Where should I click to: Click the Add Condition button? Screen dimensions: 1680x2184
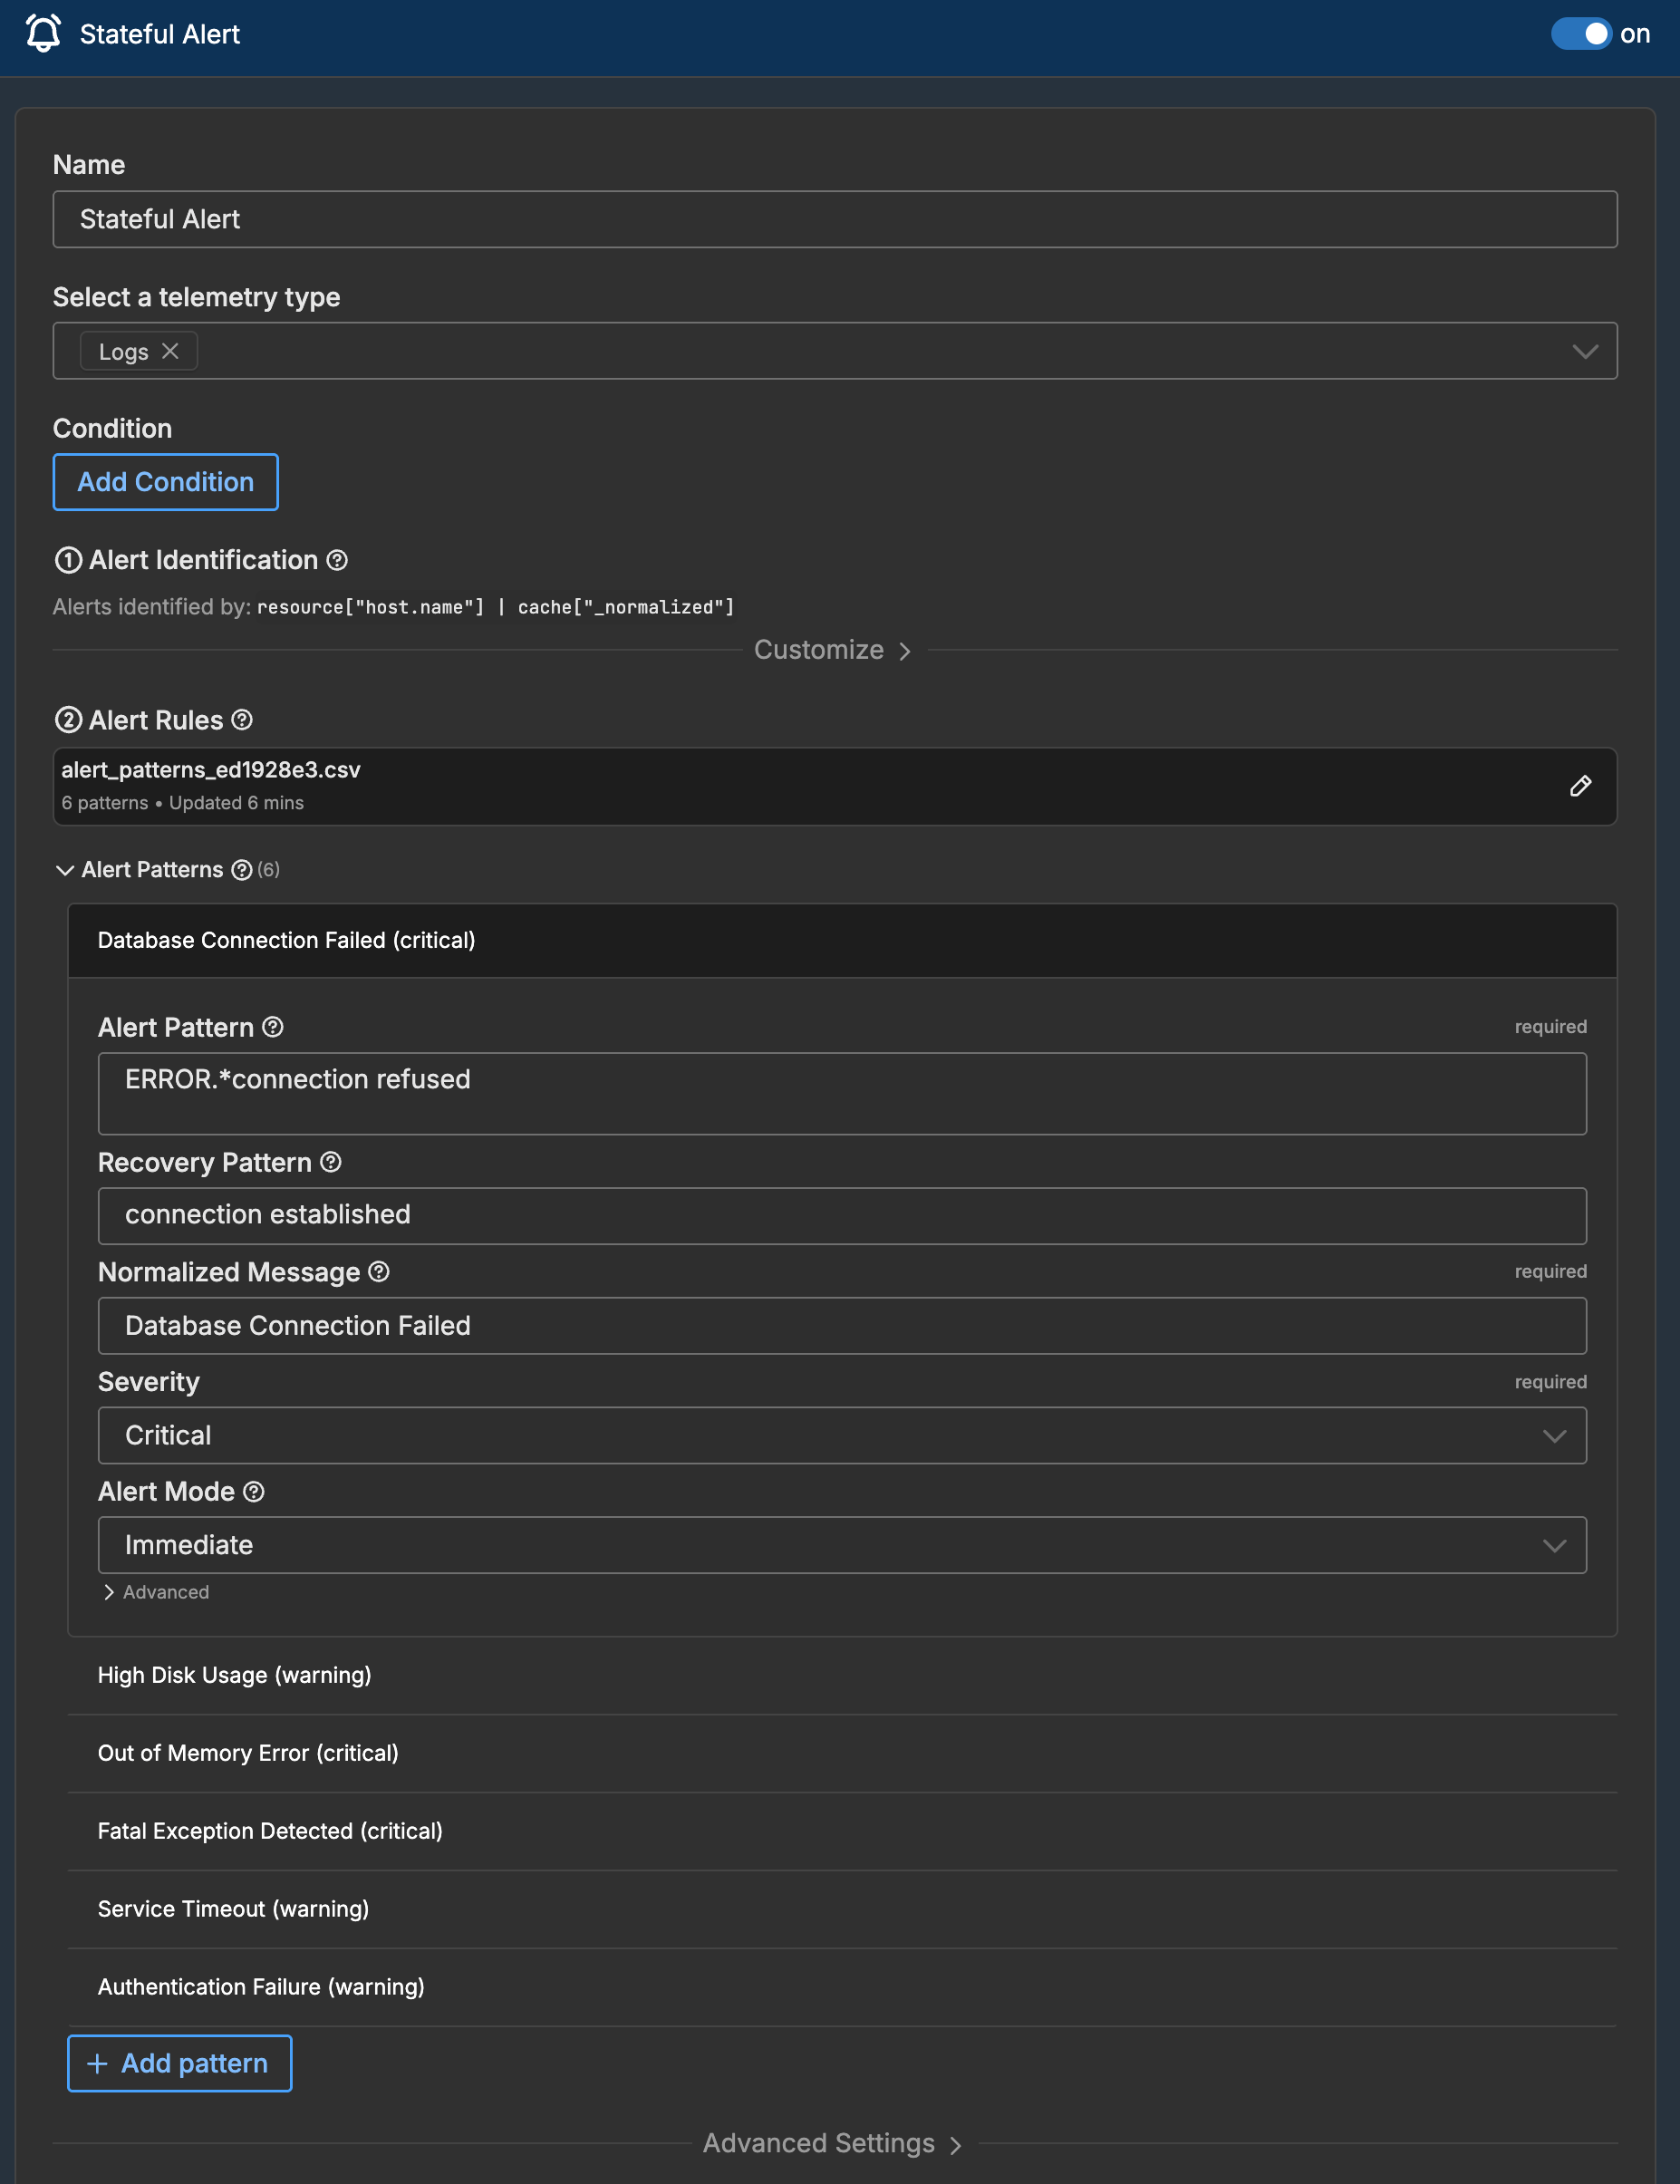pyautogui.click(x=165, y=482)
